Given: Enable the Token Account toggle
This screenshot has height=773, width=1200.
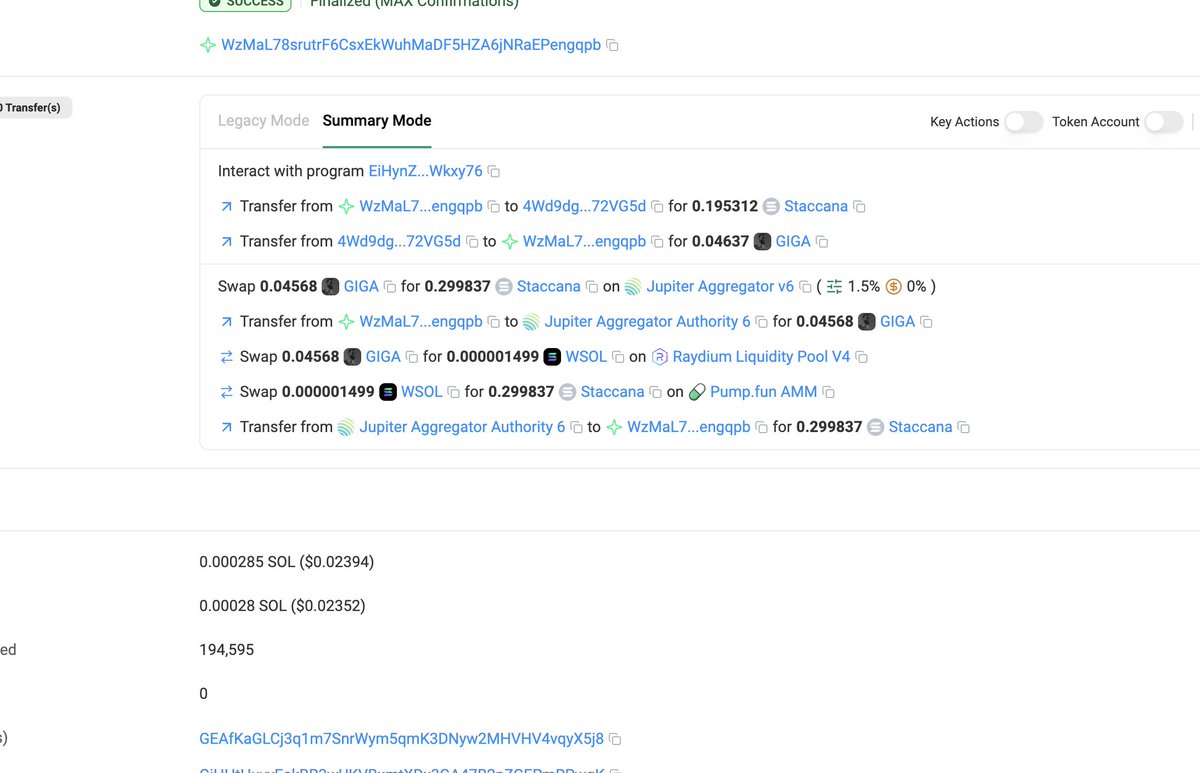Looking at the screenshot, I should click(1164, 122).
